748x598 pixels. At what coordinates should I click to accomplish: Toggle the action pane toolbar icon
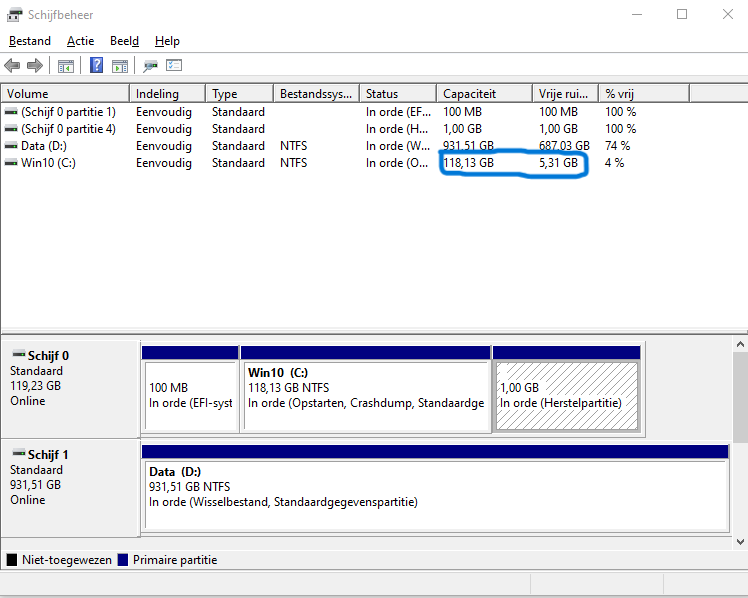[120, 66]
